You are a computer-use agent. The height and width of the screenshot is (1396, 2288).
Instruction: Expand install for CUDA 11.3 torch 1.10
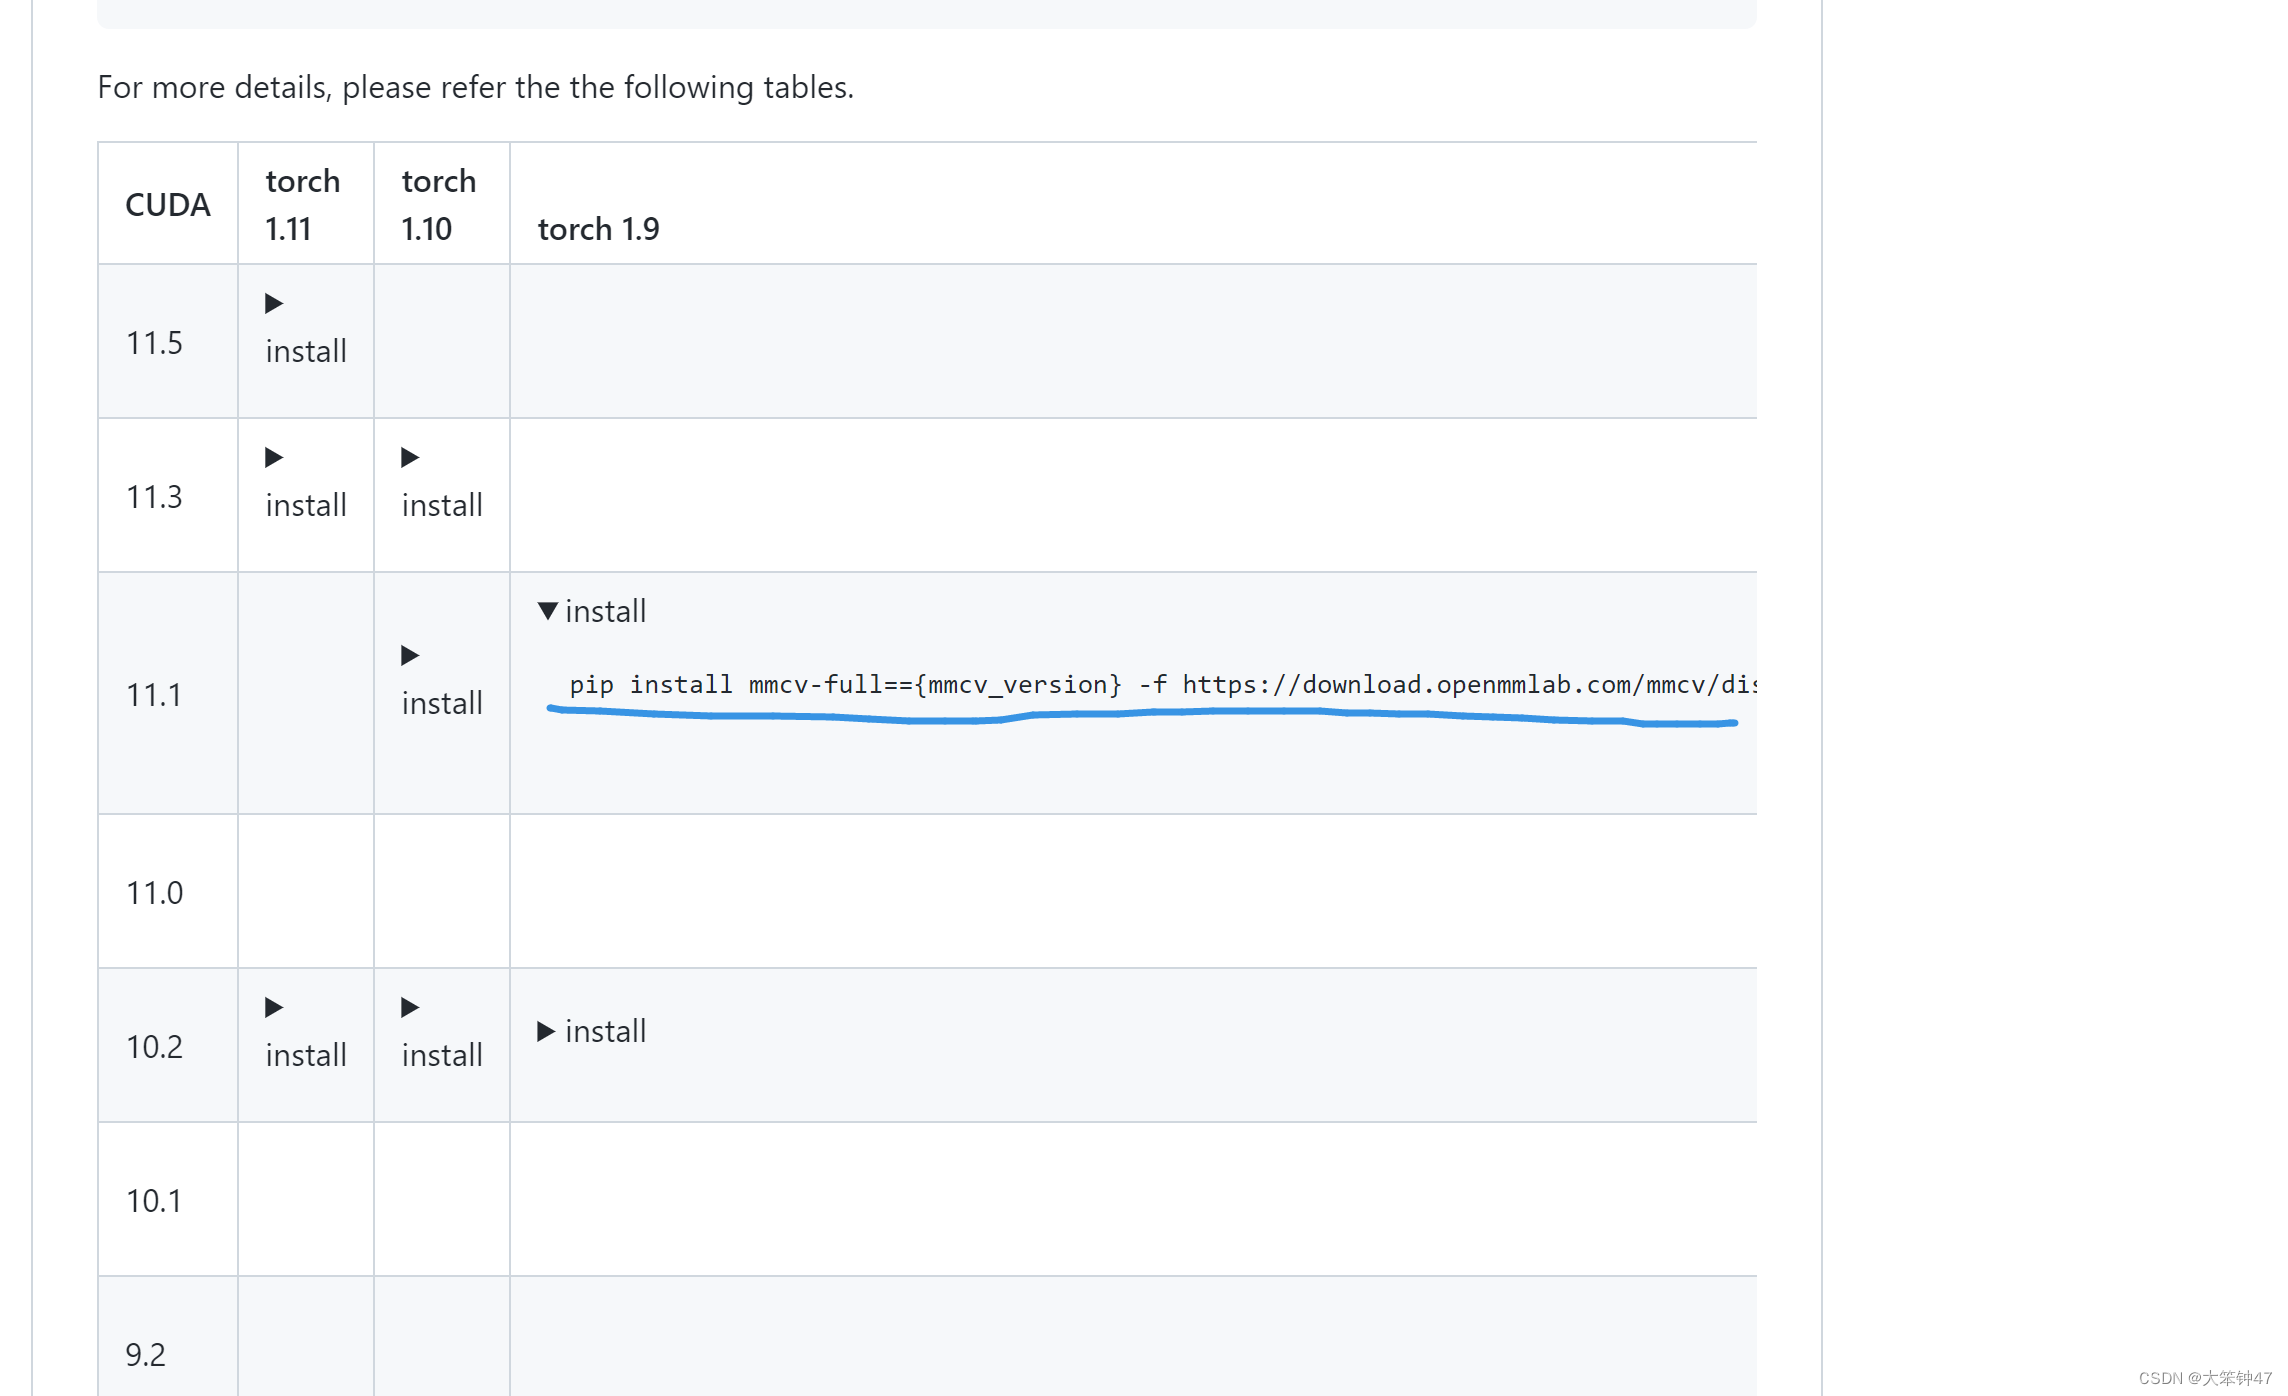(441, 482)
